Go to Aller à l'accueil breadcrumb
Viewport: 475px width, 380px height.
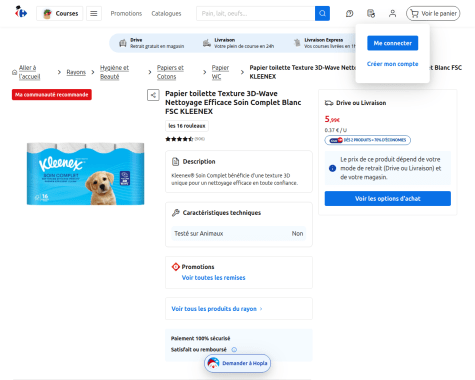click(x=29, y=72)
